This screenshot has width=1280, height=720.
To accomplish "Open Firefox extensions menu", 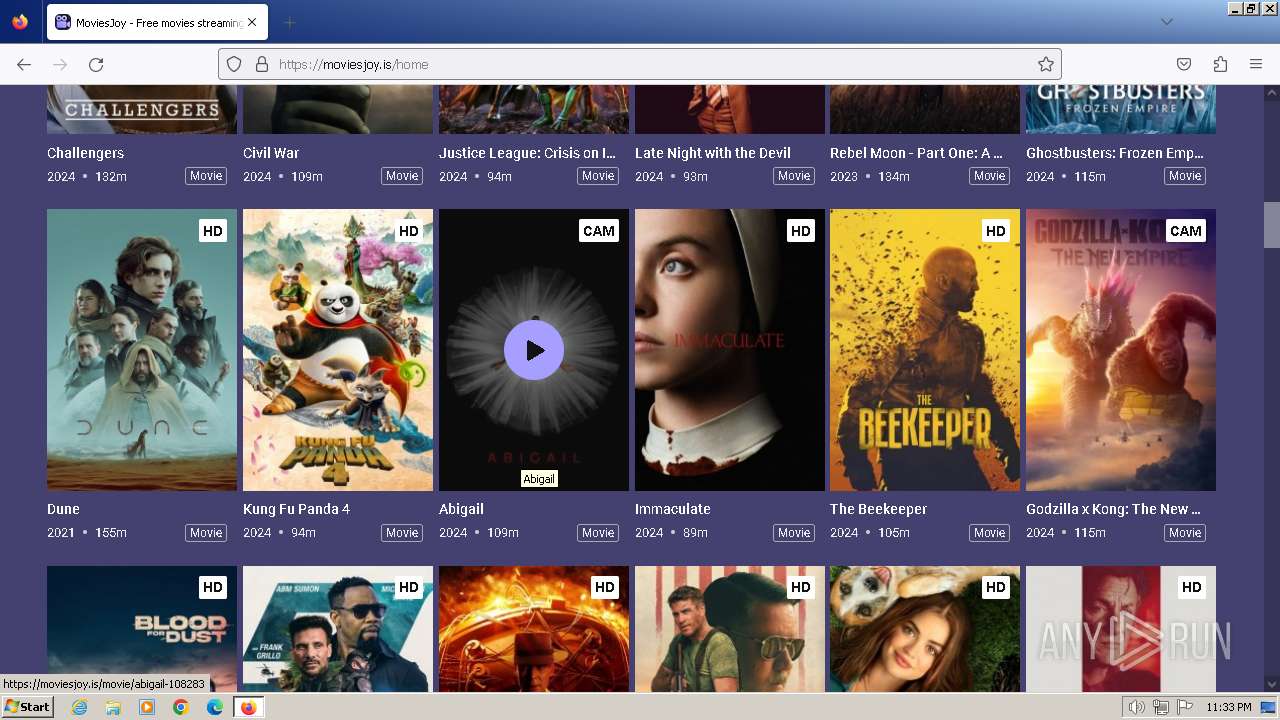I will [x=1220, y=64].
